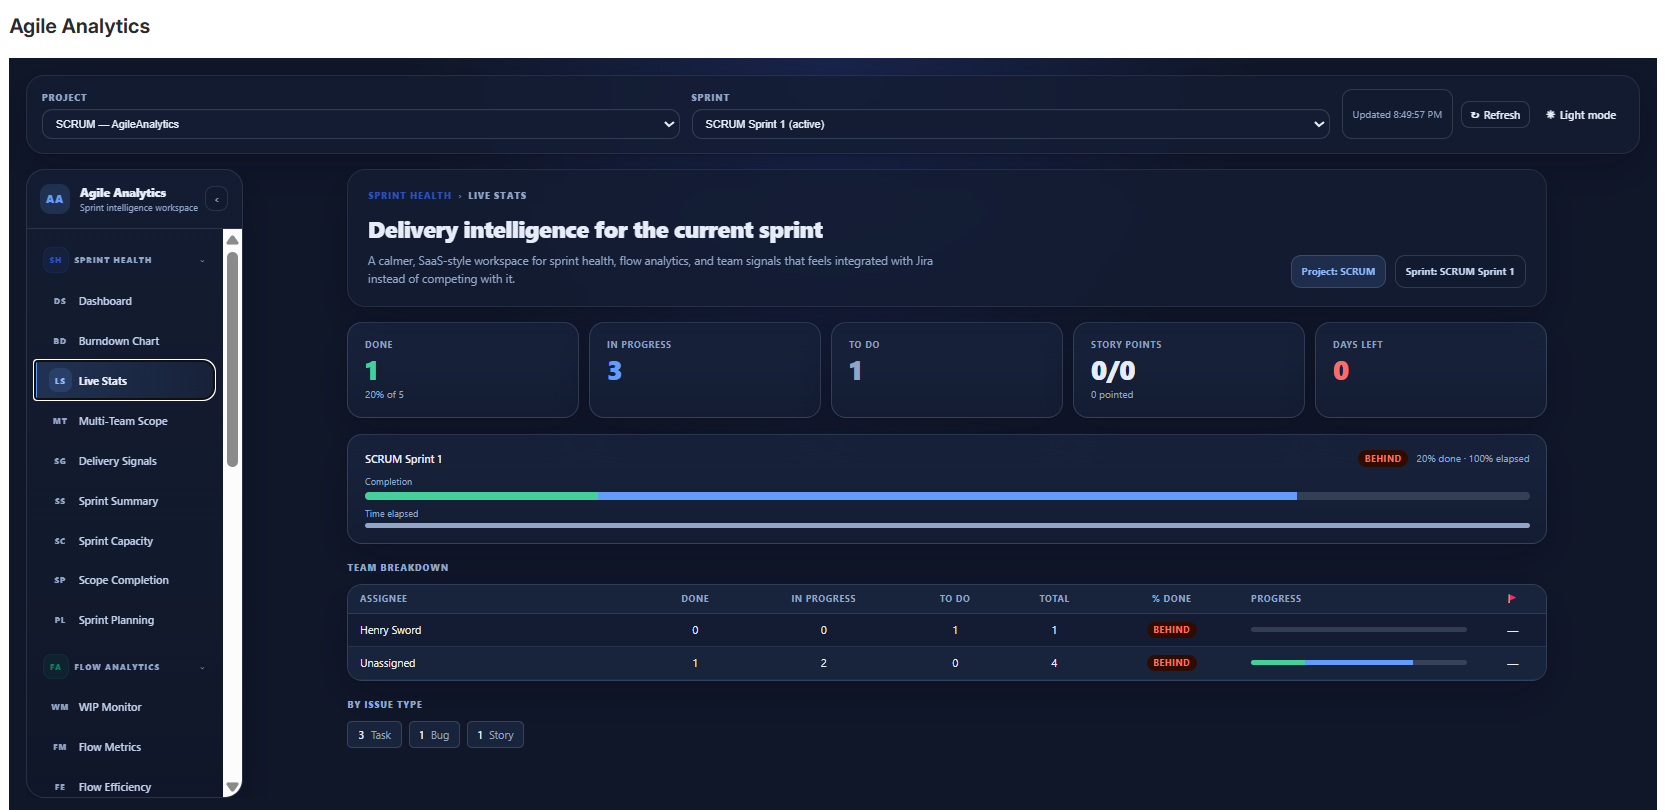Click the To Do stat card
Image resolution: width=1669 pixels, height=810 pixels.
(947, 370)
